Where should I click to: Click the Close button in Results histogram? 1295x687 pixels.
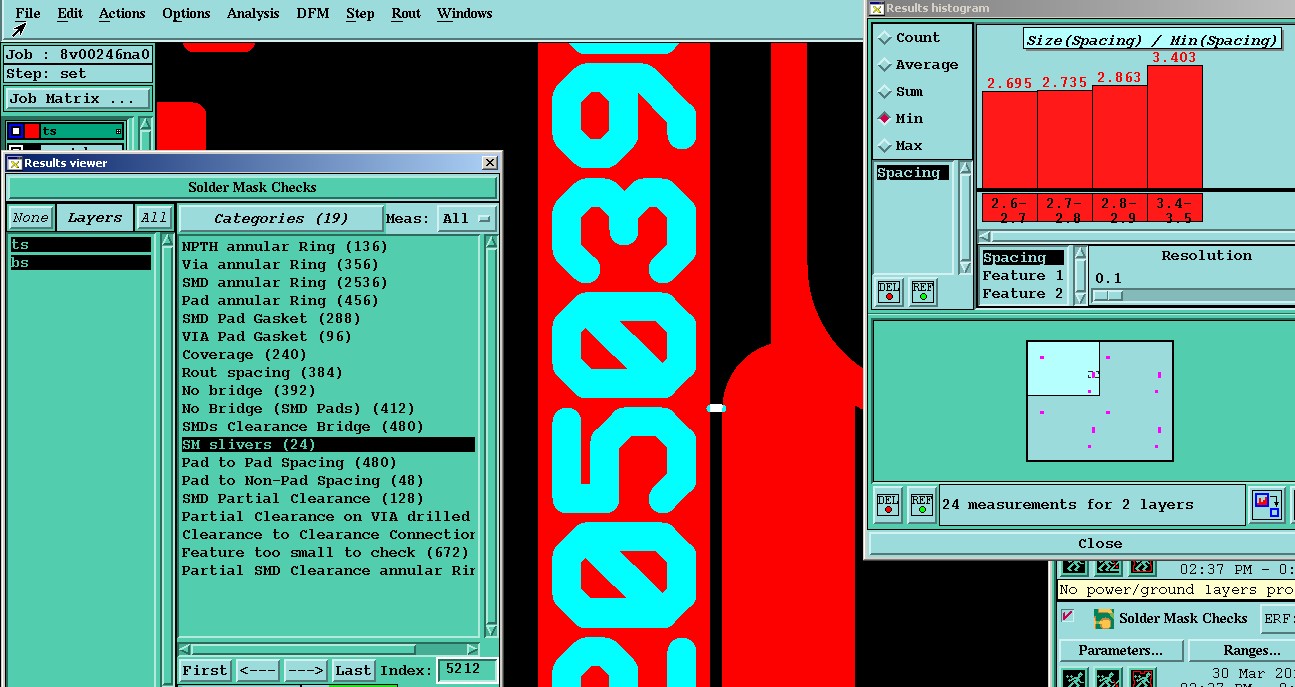1099,543
